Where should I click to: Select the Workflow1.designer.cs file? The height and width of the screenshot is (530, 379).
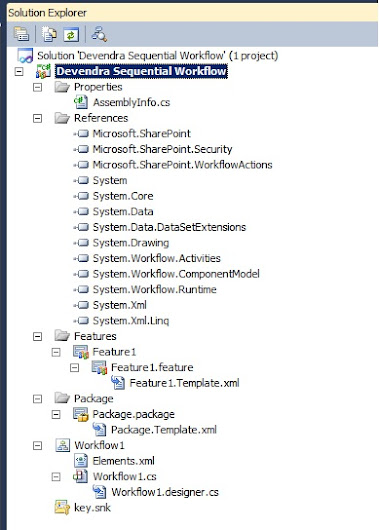[165, 492]
